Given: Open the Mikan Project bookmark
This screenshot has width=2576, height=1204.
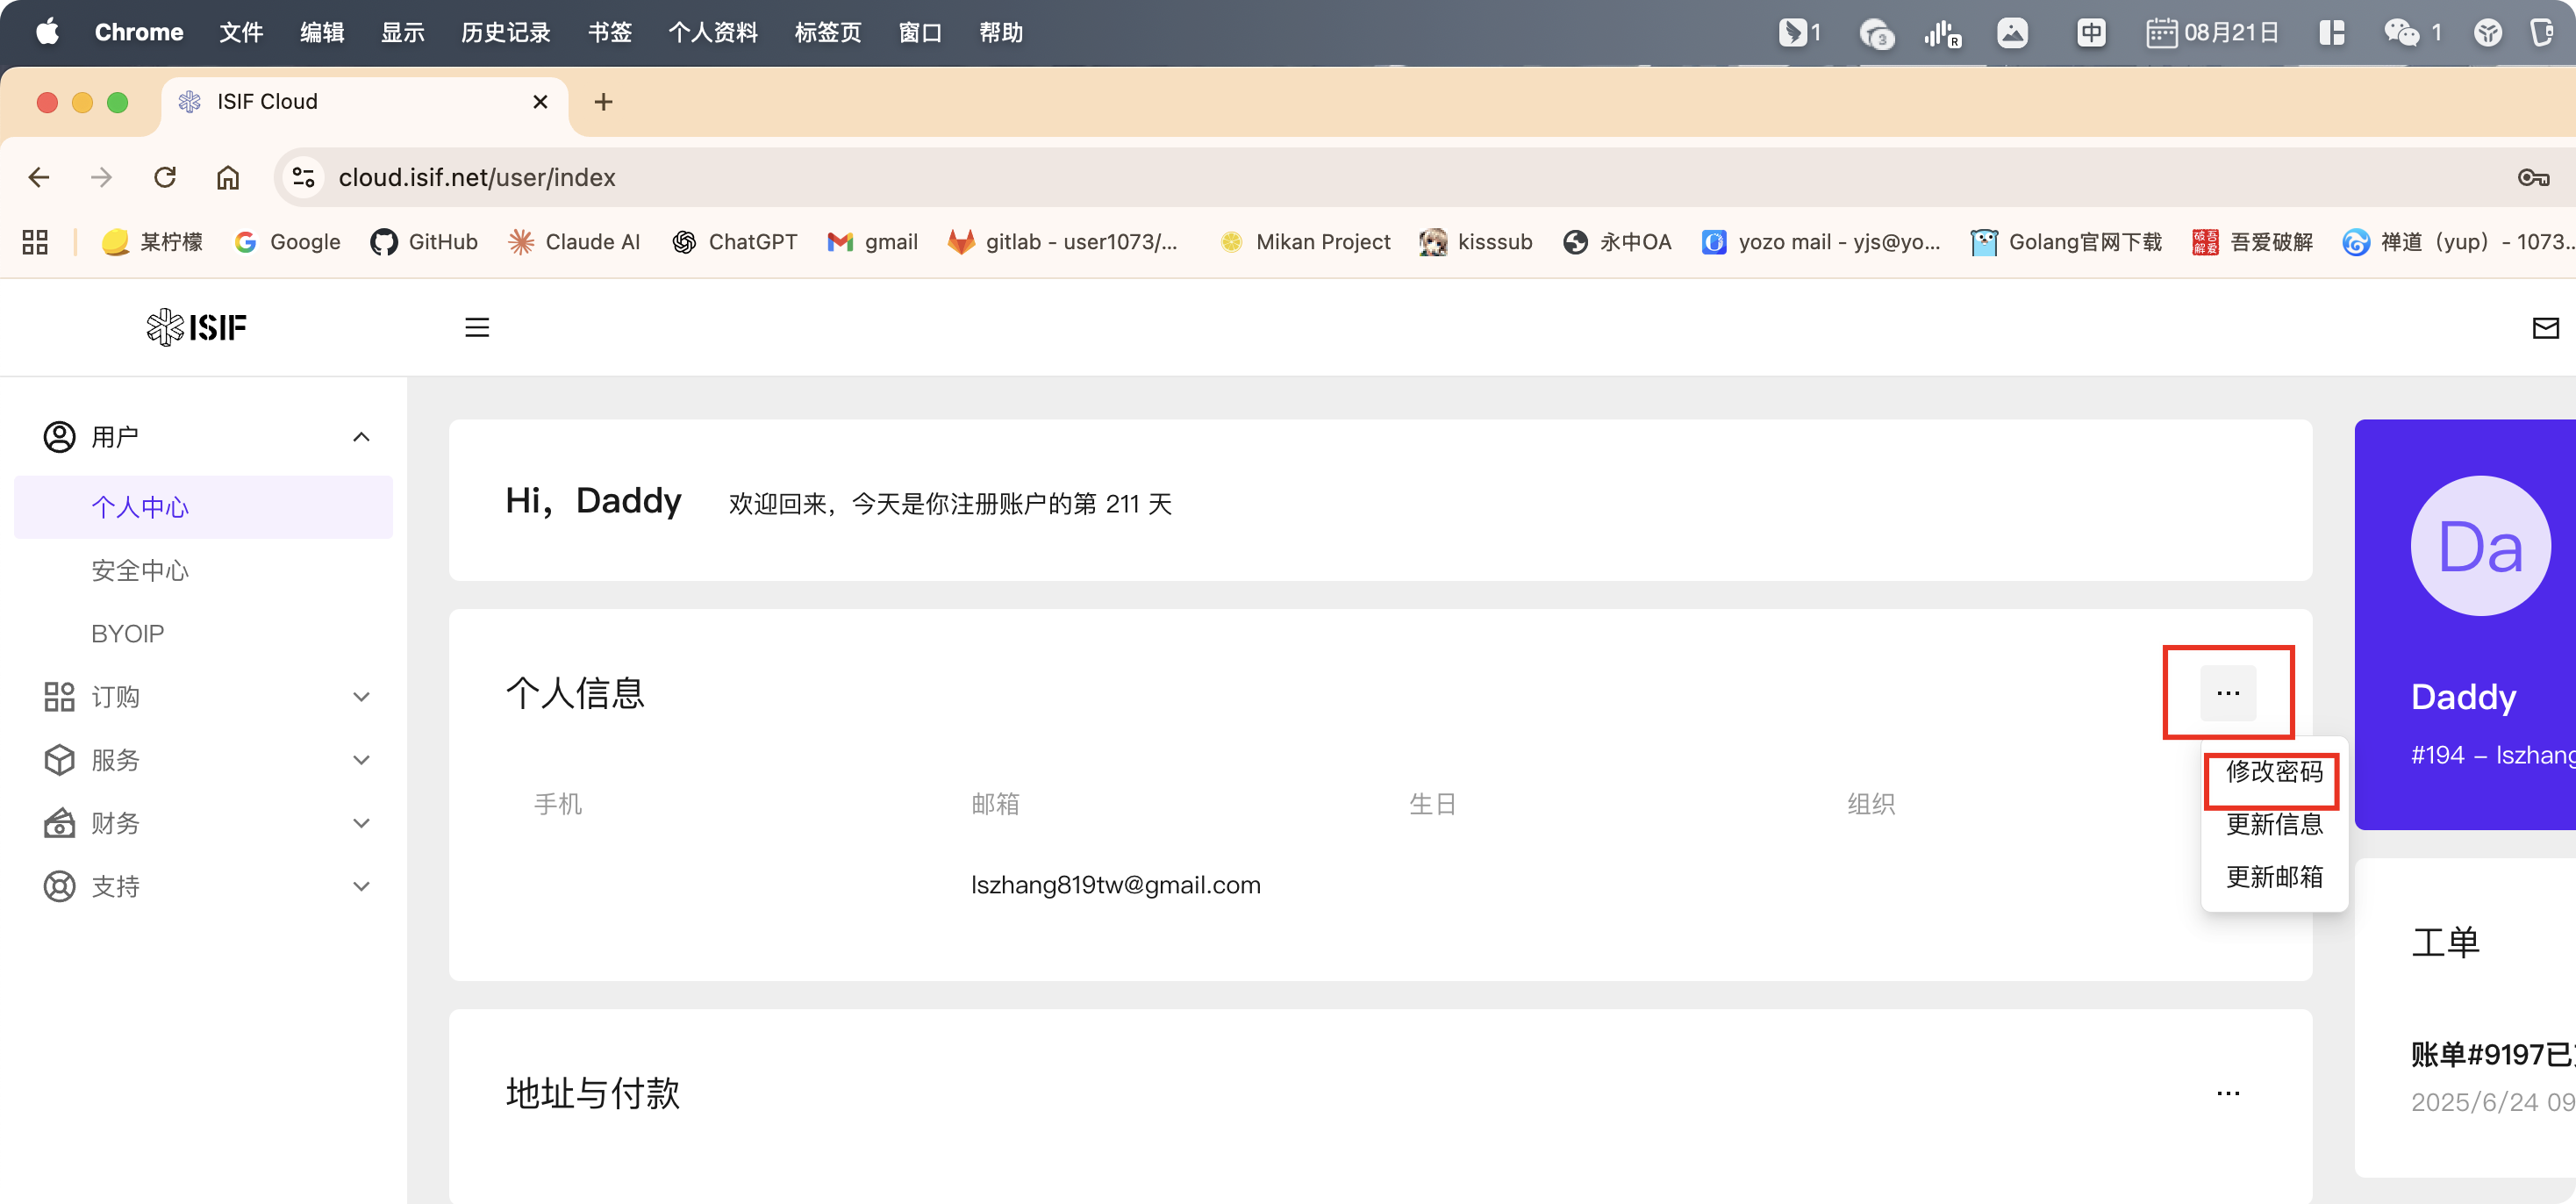Looking at the screenshot, I should click(x=1305, y=242).
